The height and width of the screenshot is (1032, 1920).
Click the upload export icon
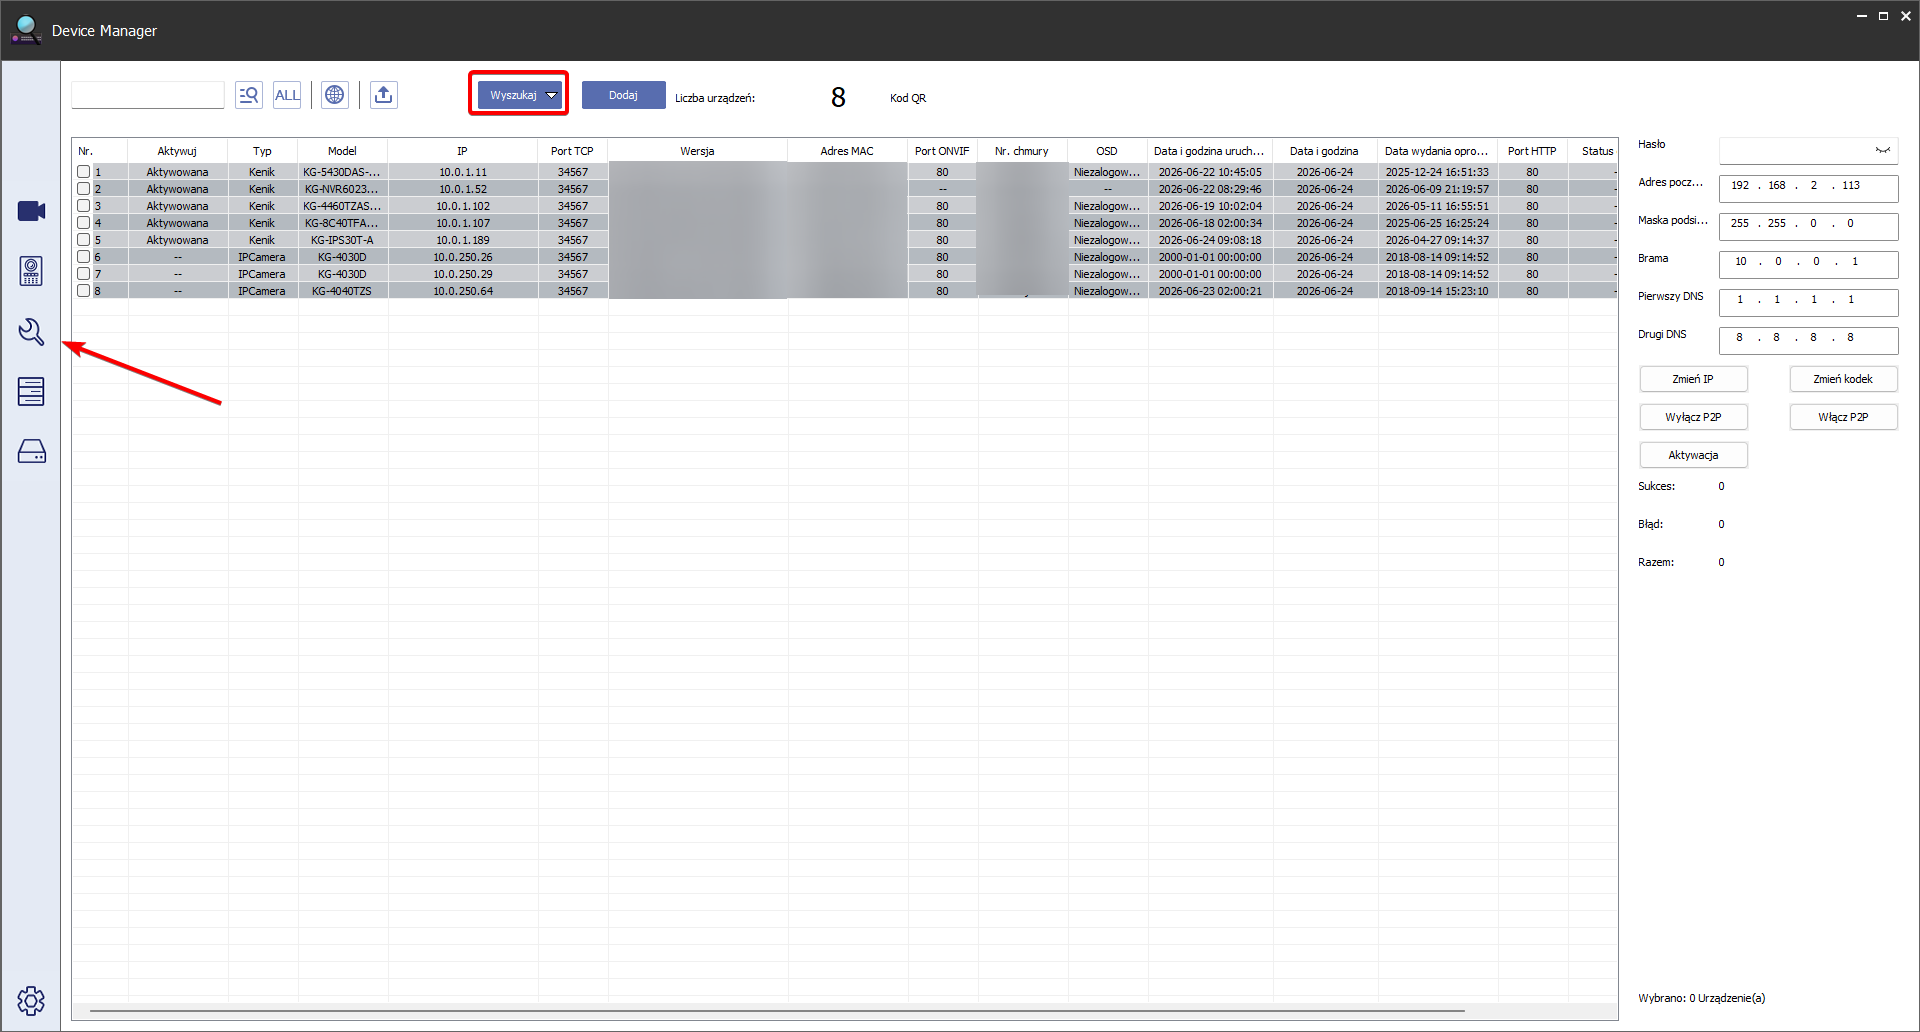point(383,95)
